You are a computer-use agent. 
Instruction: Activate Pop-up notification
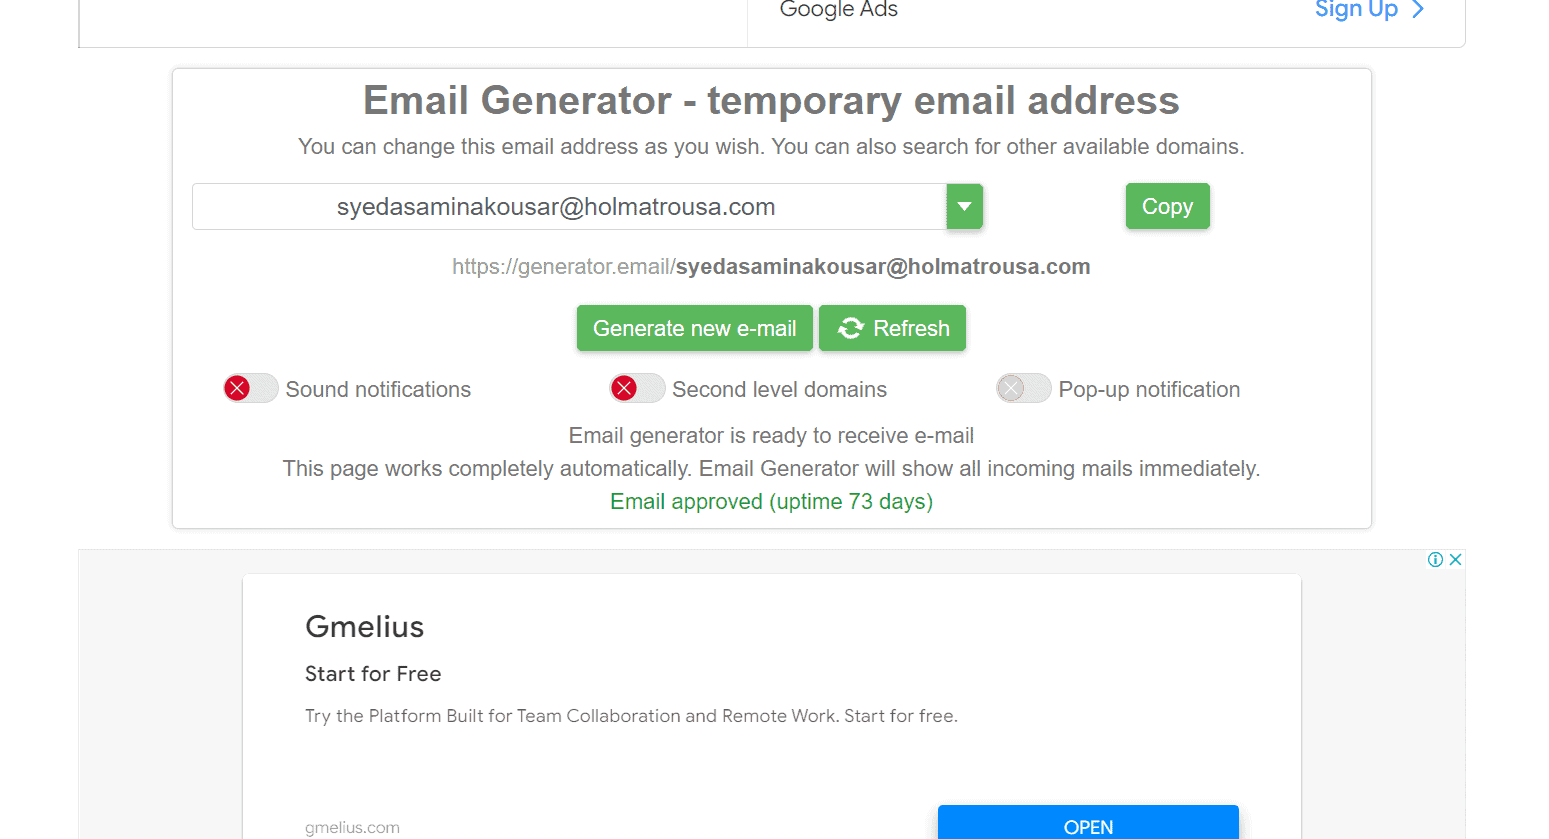tap(1023, 388)
